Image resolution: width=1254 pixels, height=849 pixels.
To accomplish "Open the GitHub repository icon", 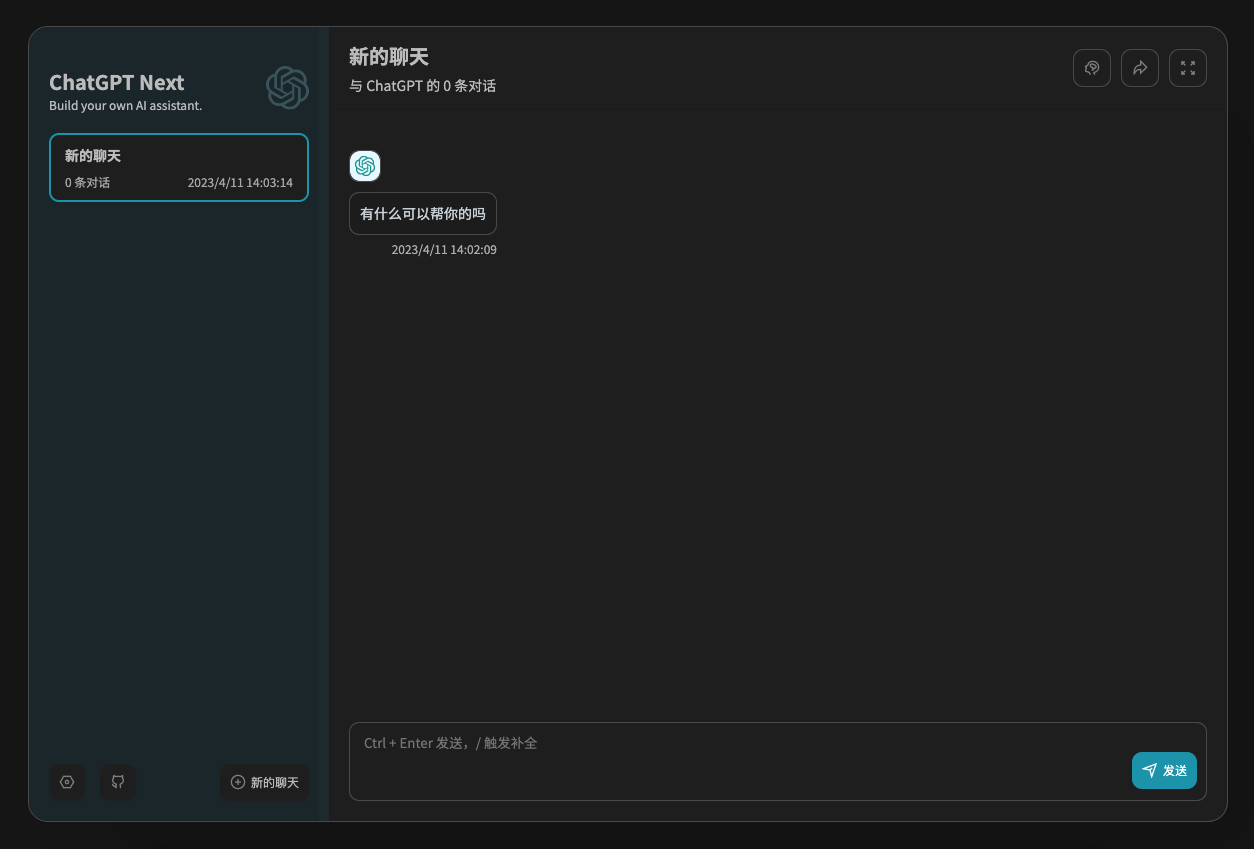I will pyautogui.click(x=118, y=782).
